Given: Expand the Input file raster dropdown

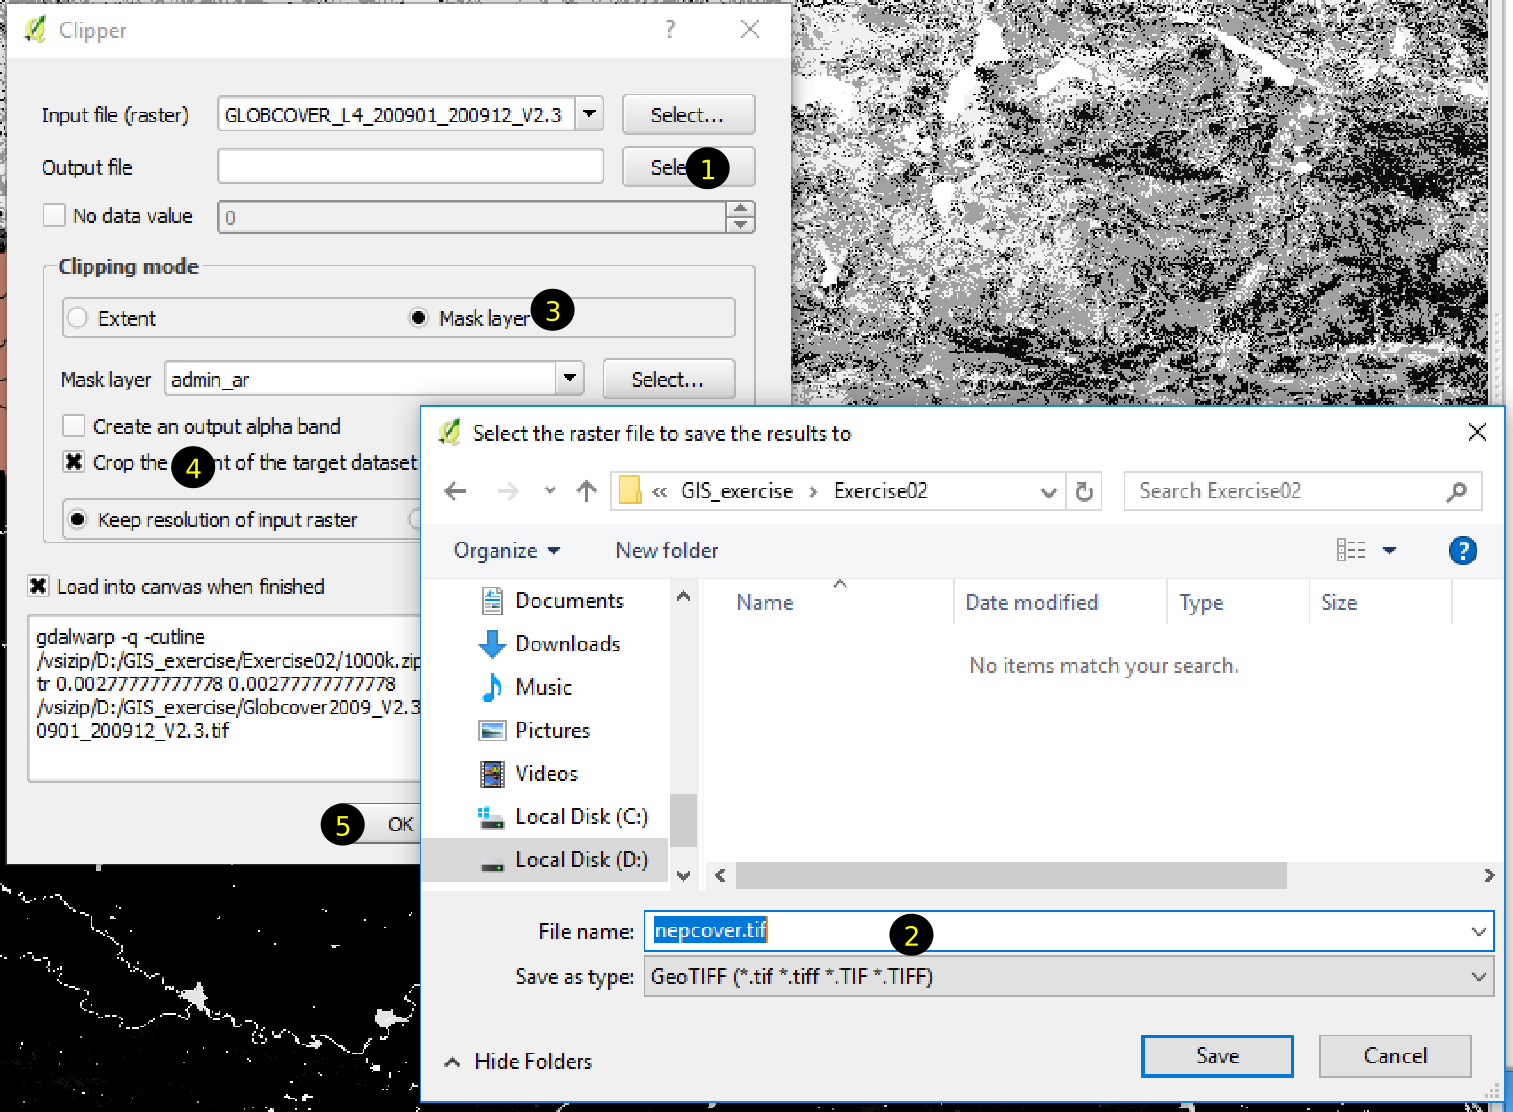Looking at the screenshot, I should click(590, 114).
